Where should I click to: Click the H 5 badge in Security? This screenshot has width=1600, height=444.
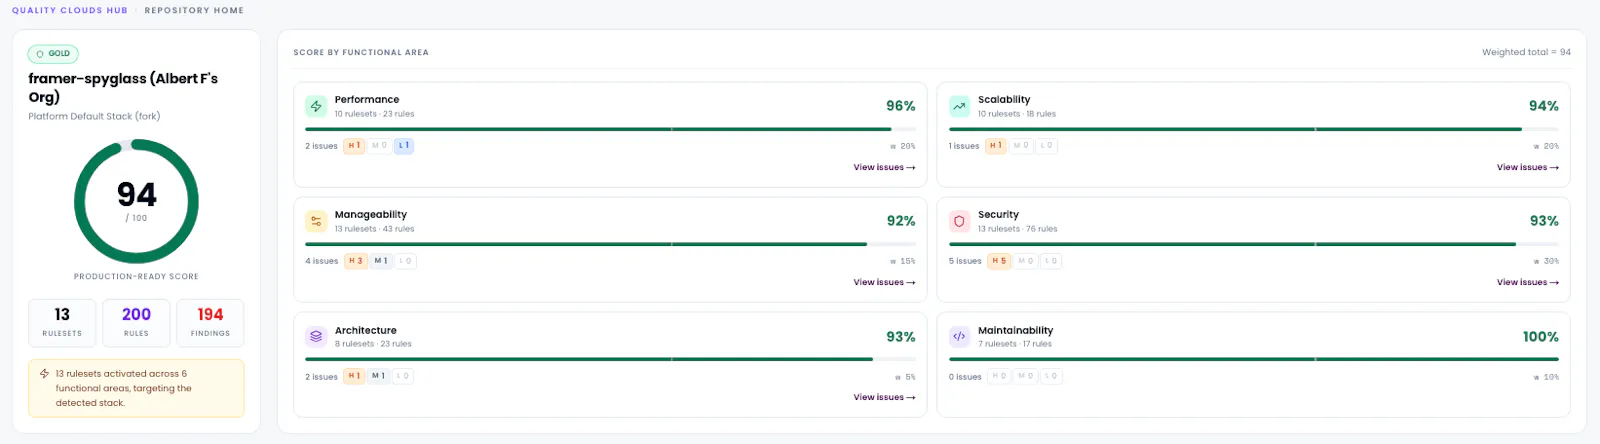tap(999, 261)
